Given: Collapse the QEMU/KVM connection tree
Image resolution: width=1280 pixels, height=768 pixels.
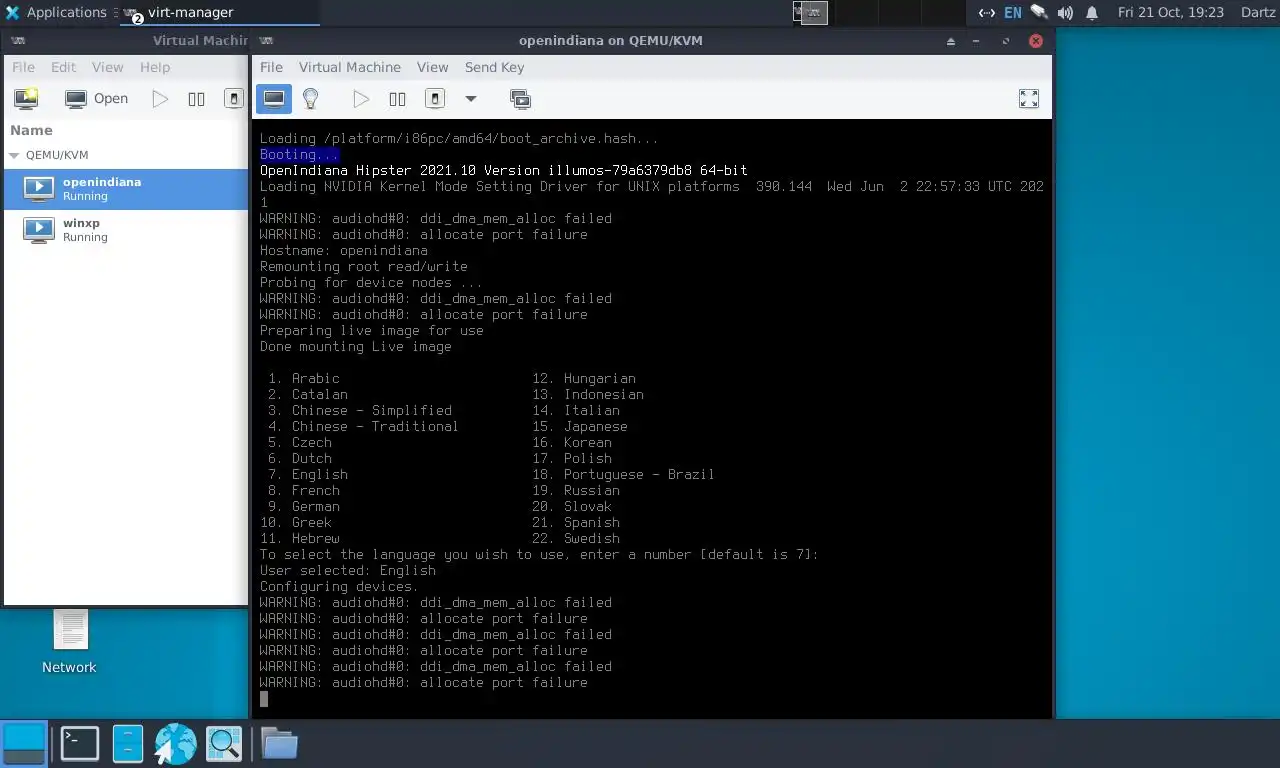Looking at the screenshot, I should (14, 155).
